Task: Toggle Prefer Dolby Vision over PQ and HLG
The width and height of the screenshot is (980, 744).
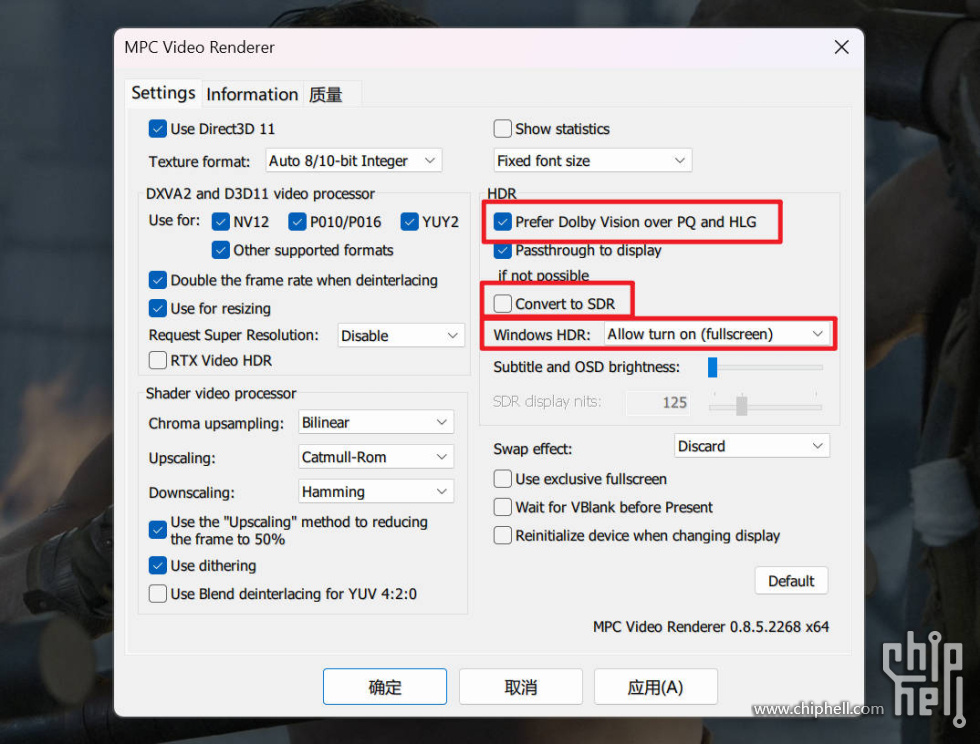Action: tap(502, 222)
